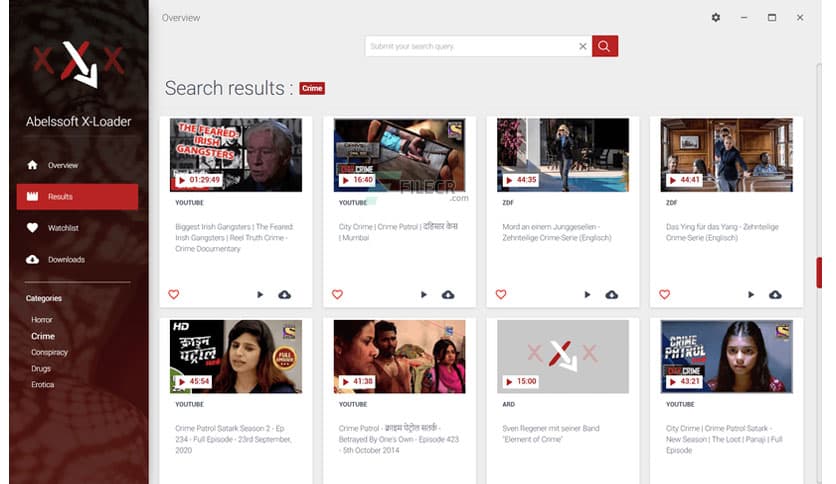Open the Watchlist section

tap(63, 228)
